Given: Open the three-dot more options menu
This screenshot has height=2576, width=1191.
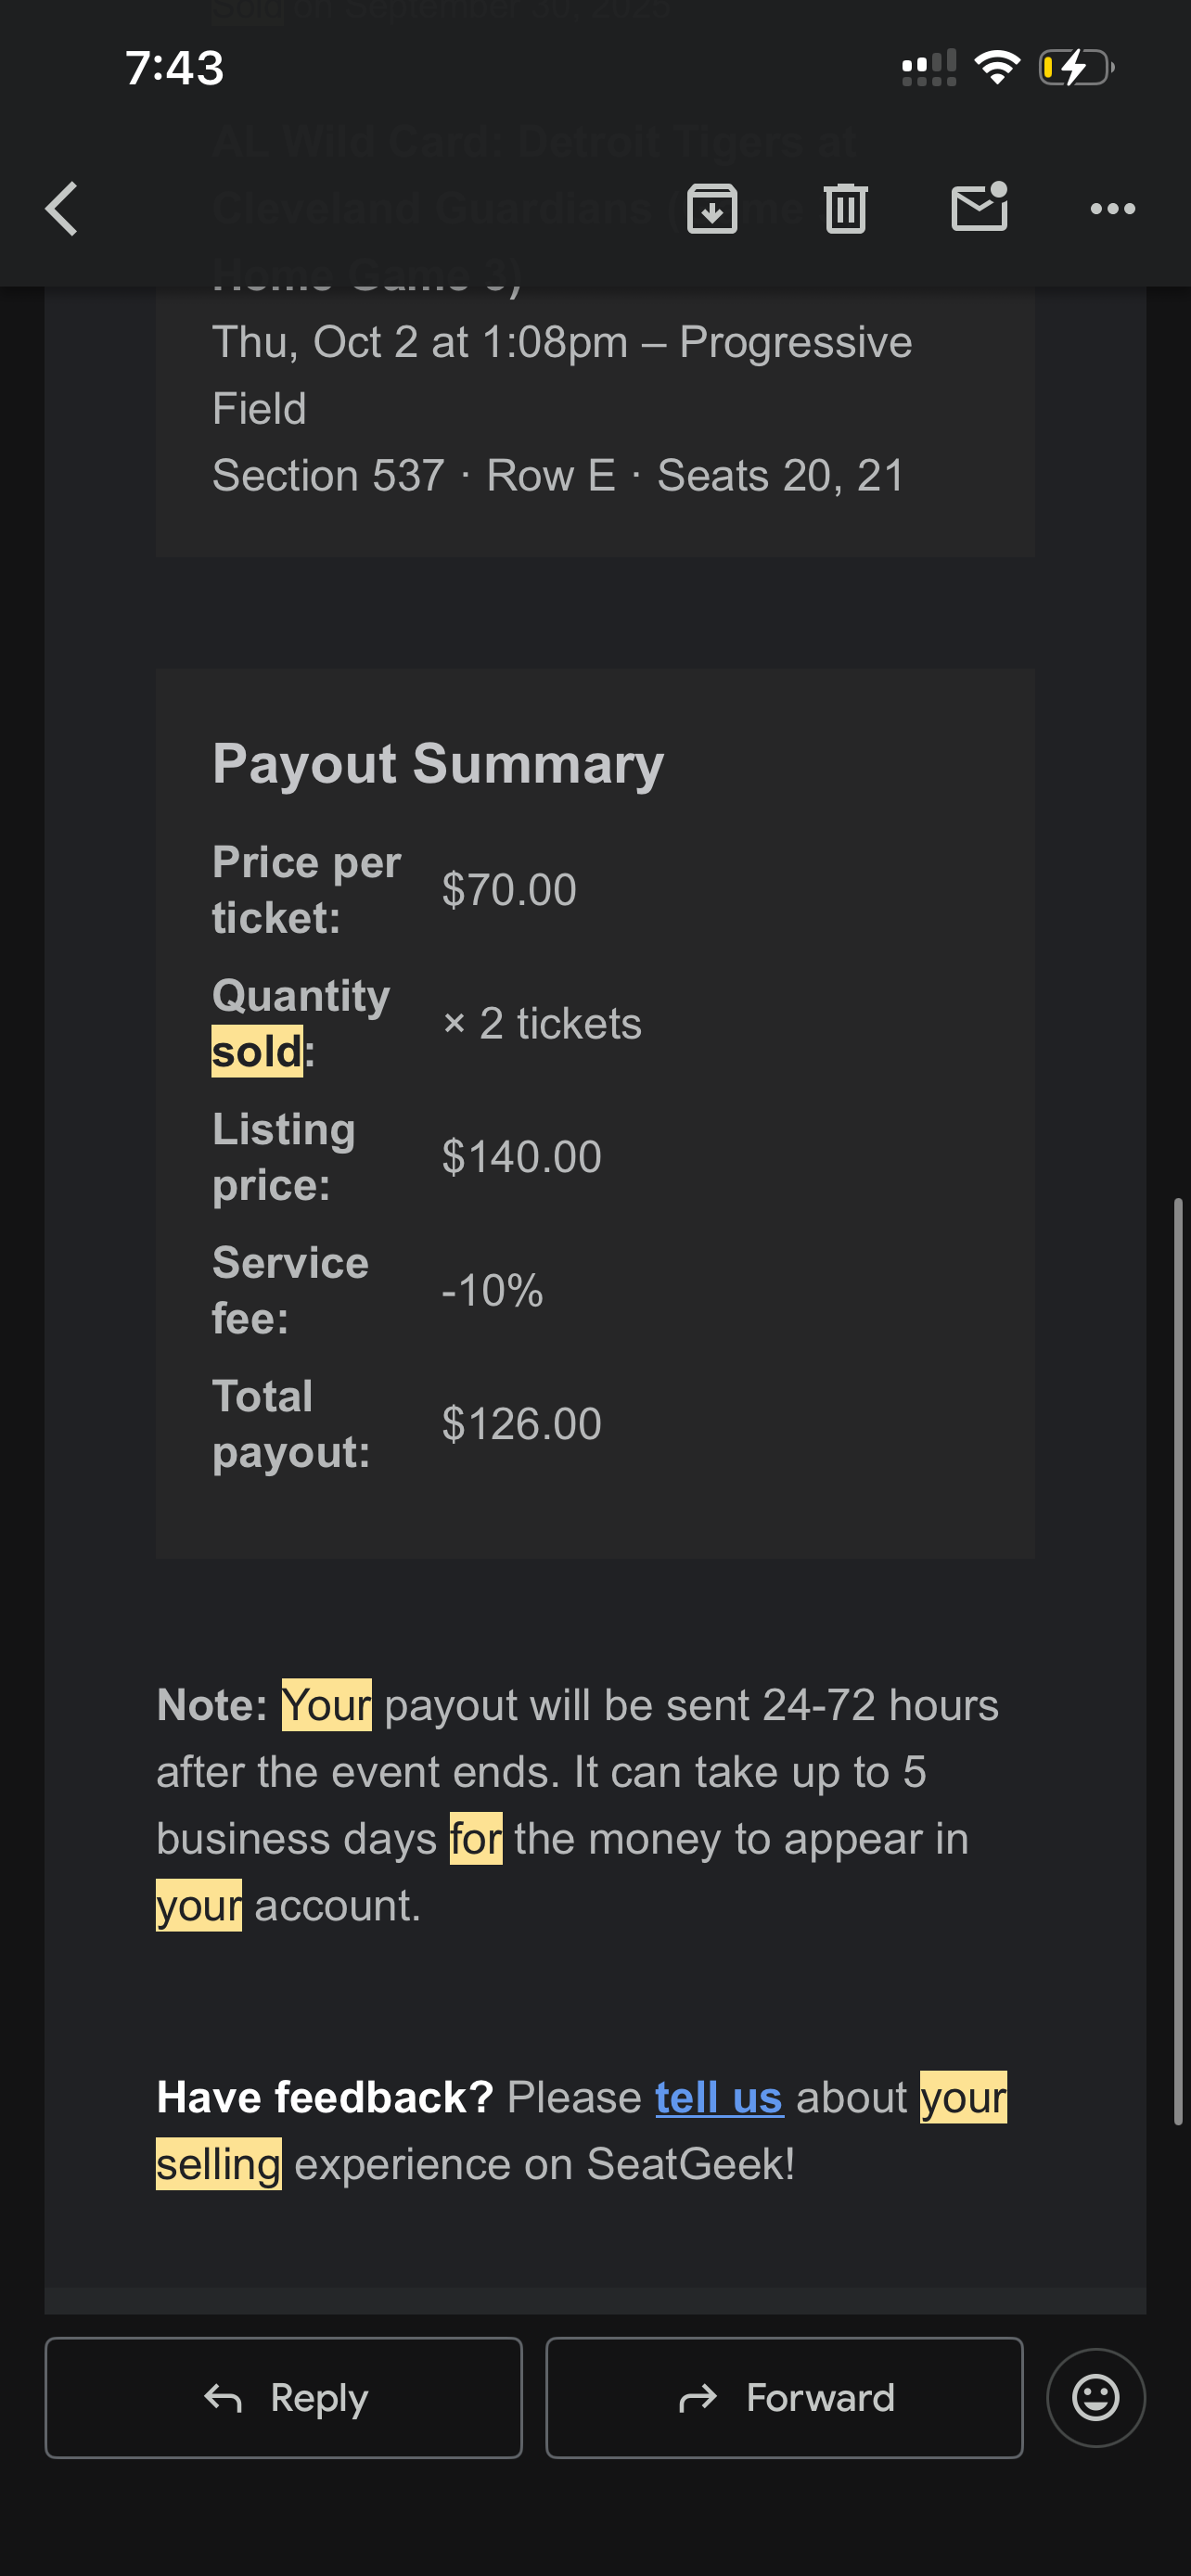Looking at the screenshot, I should [1112, 209].
